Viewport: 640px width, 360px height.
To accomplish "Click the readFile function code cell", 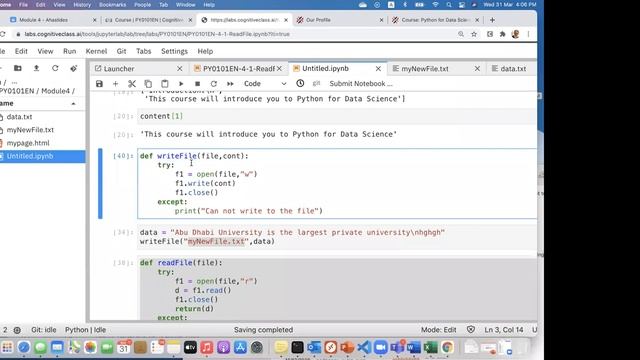I will pyautogui.click(x=337, y=289).
